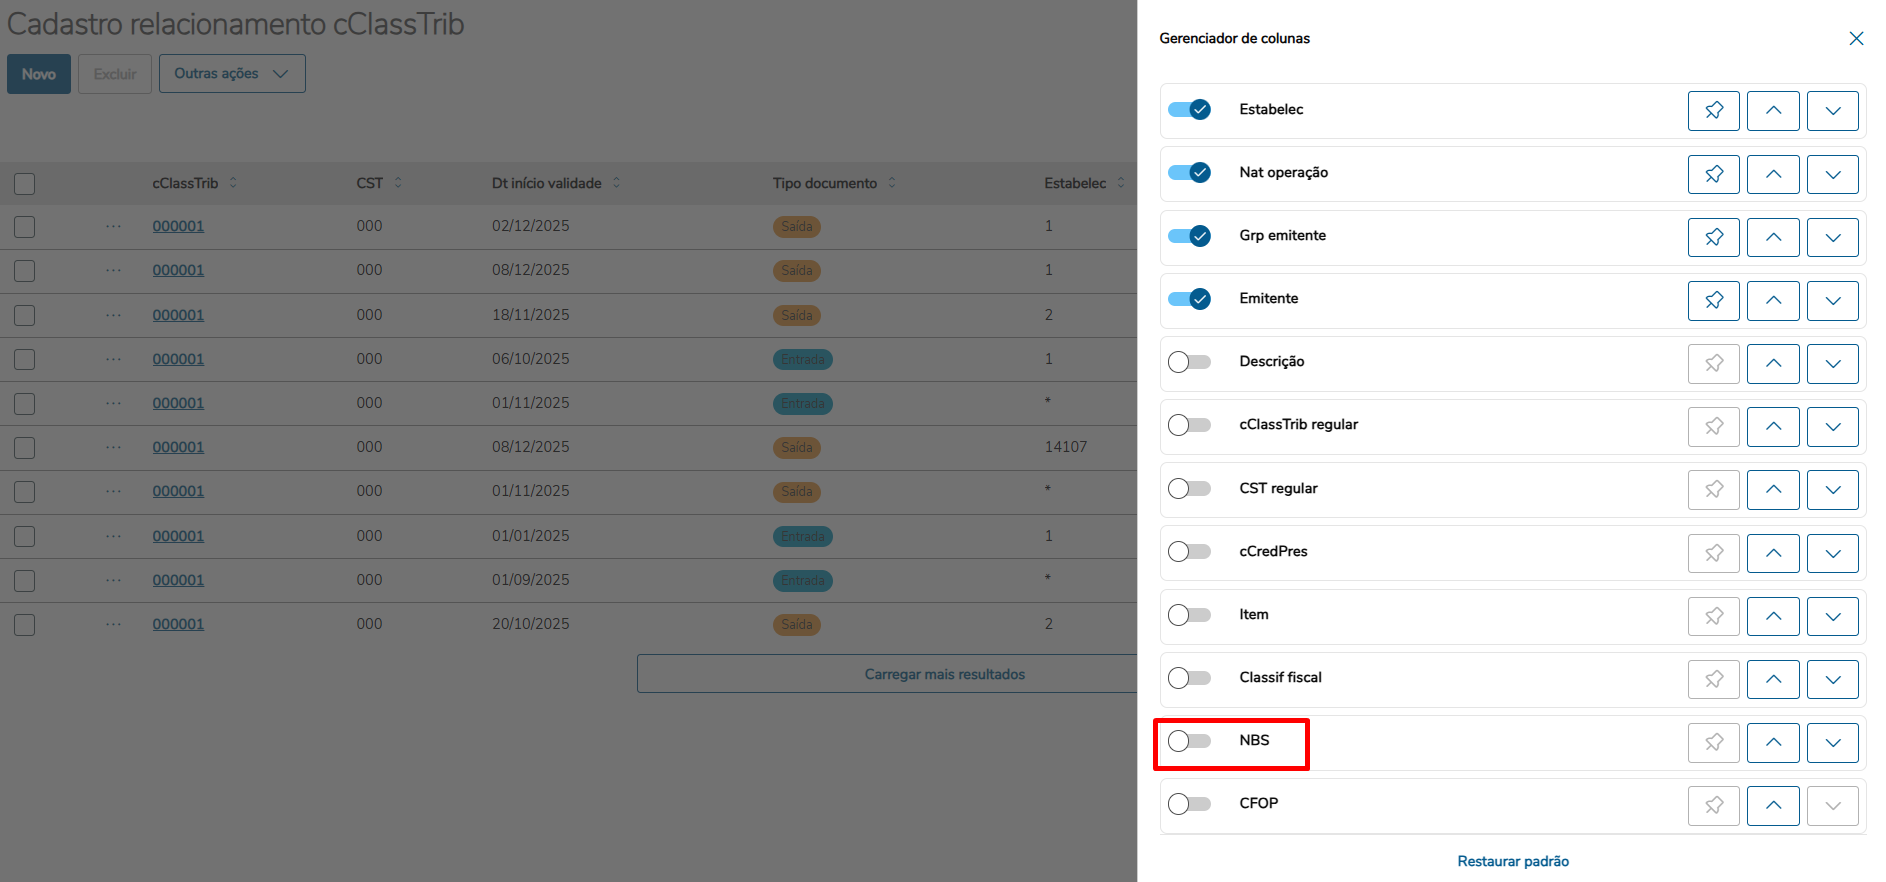The image size is (1886, 882).
Task: Pin the Nat operação column
Action: click(1713, 174)
